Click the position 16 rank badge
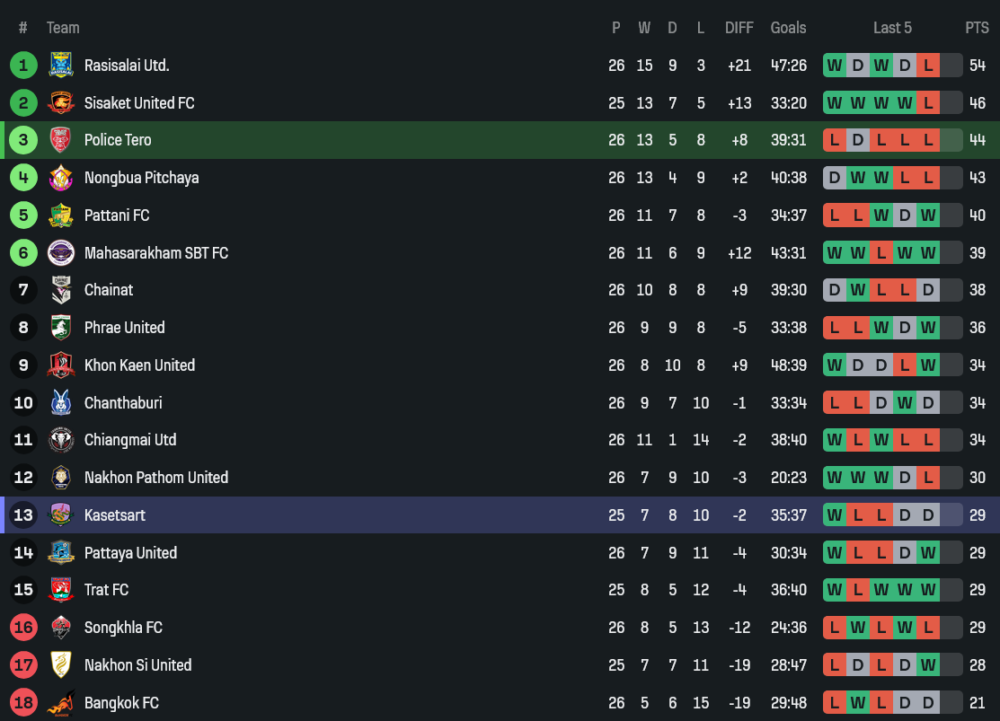Image resolution: width=1000 pixels, height=721 pixels. (x=23, y=628)
